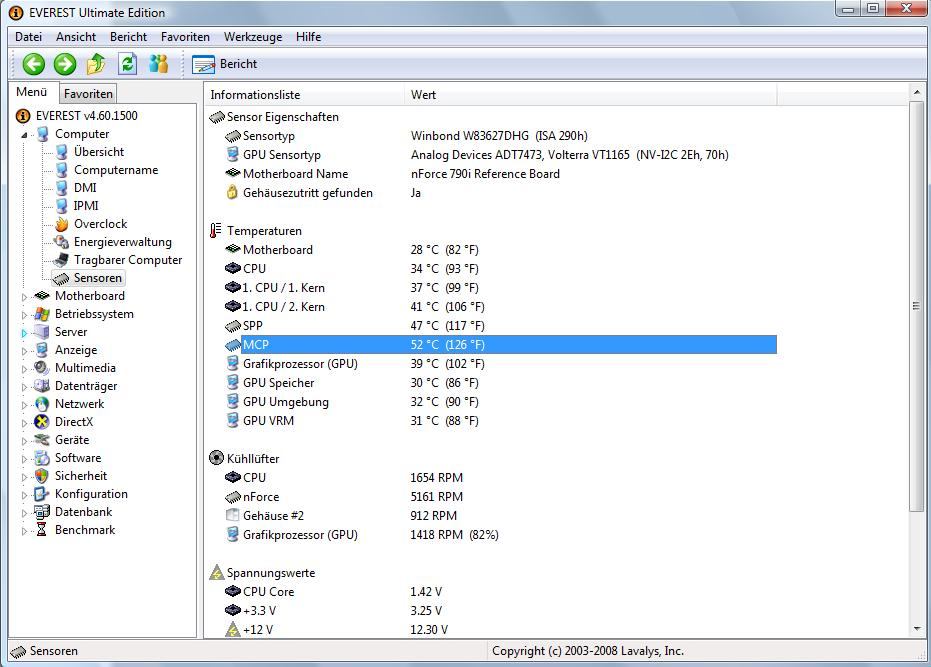931x667 pixels.
Task: Click the Kühllüfter fan icon
Action: click(x=217, y=459)
